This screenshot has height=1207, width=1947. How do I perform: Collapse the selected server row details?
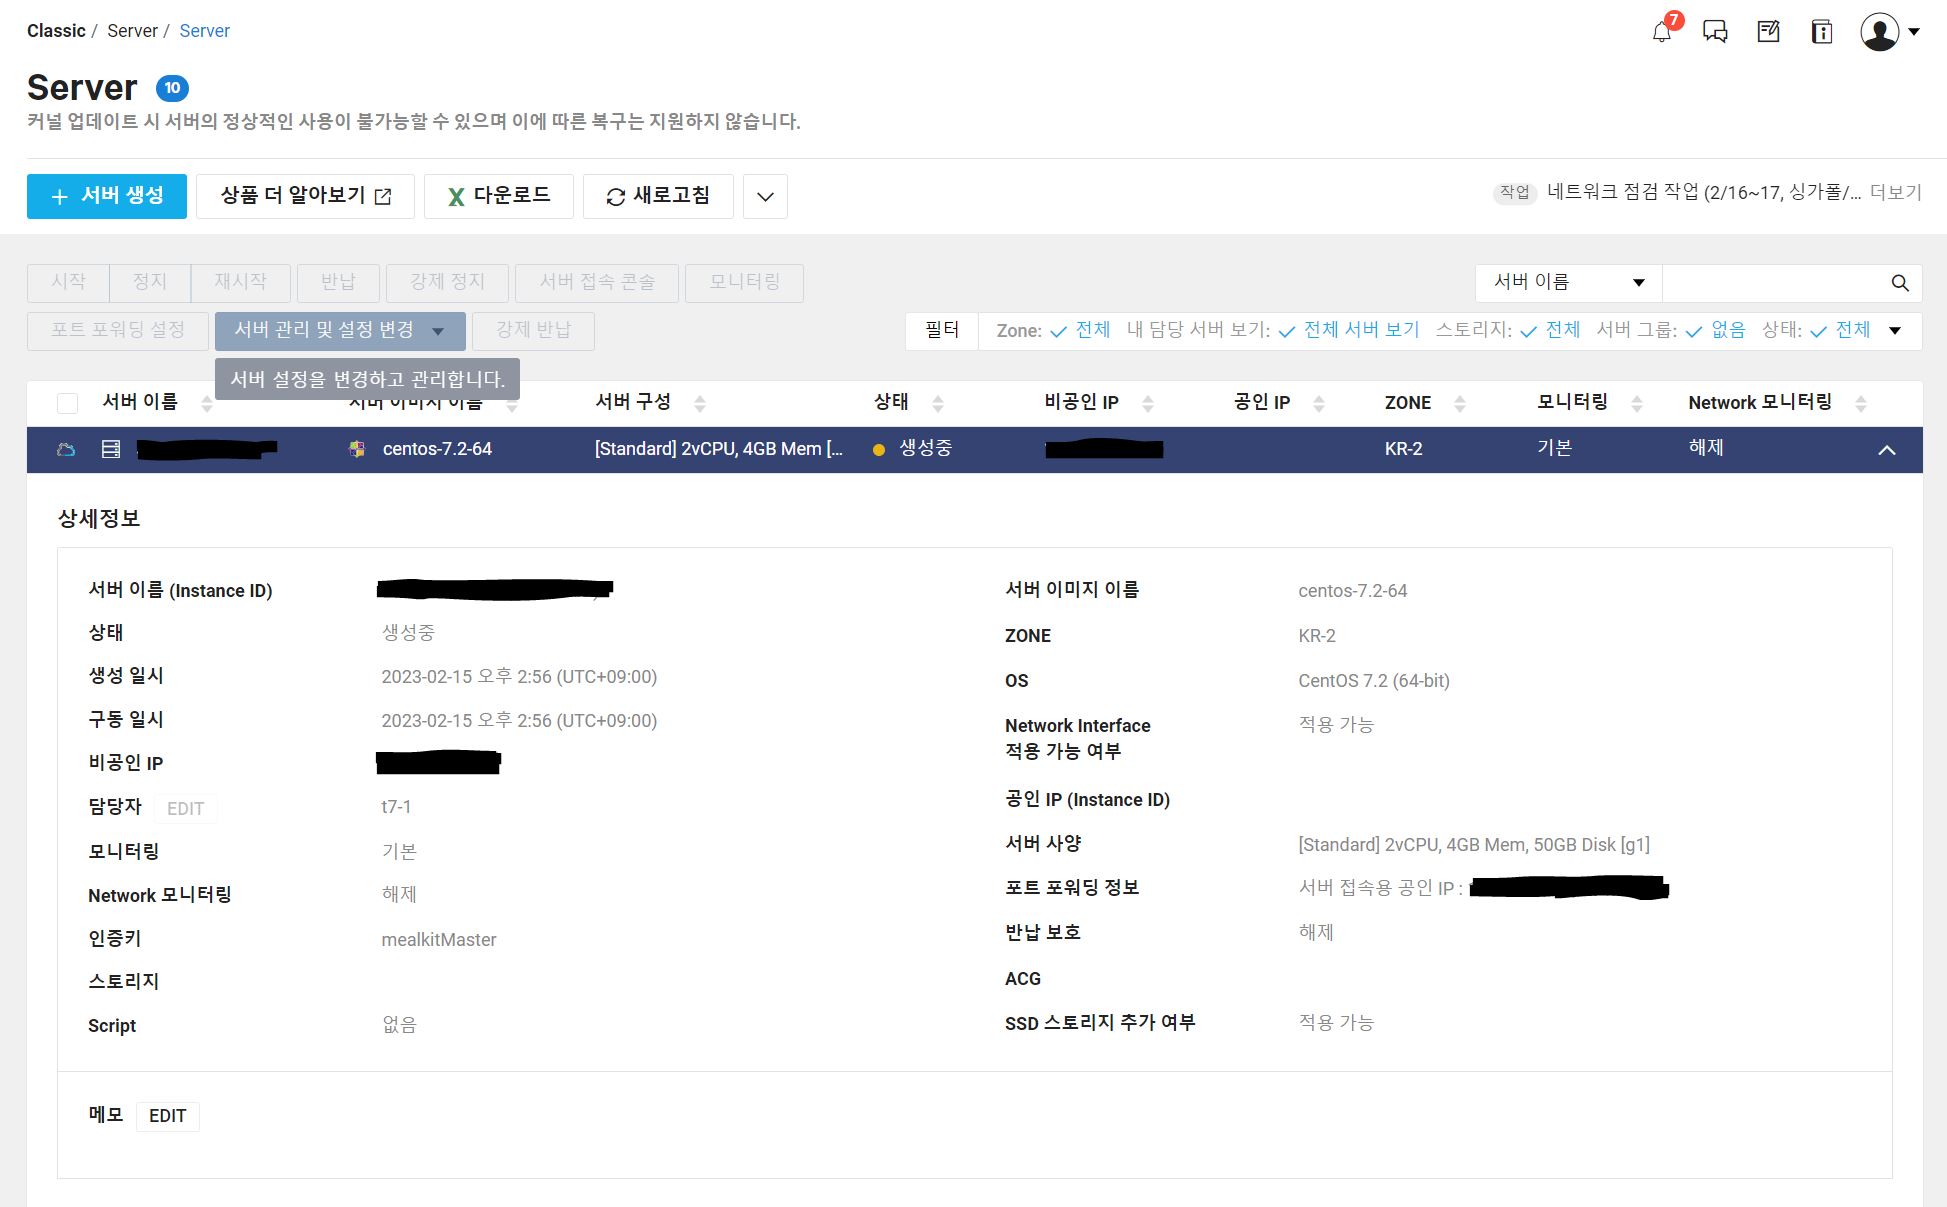(1886, 450)
